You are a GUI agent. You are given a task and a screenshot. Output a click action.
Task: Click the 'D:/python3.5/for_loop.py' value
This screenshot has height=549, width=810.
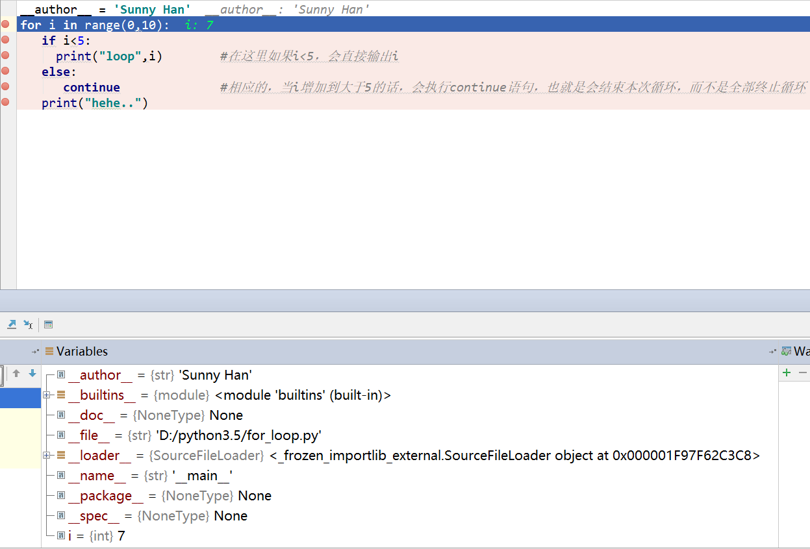239,435
